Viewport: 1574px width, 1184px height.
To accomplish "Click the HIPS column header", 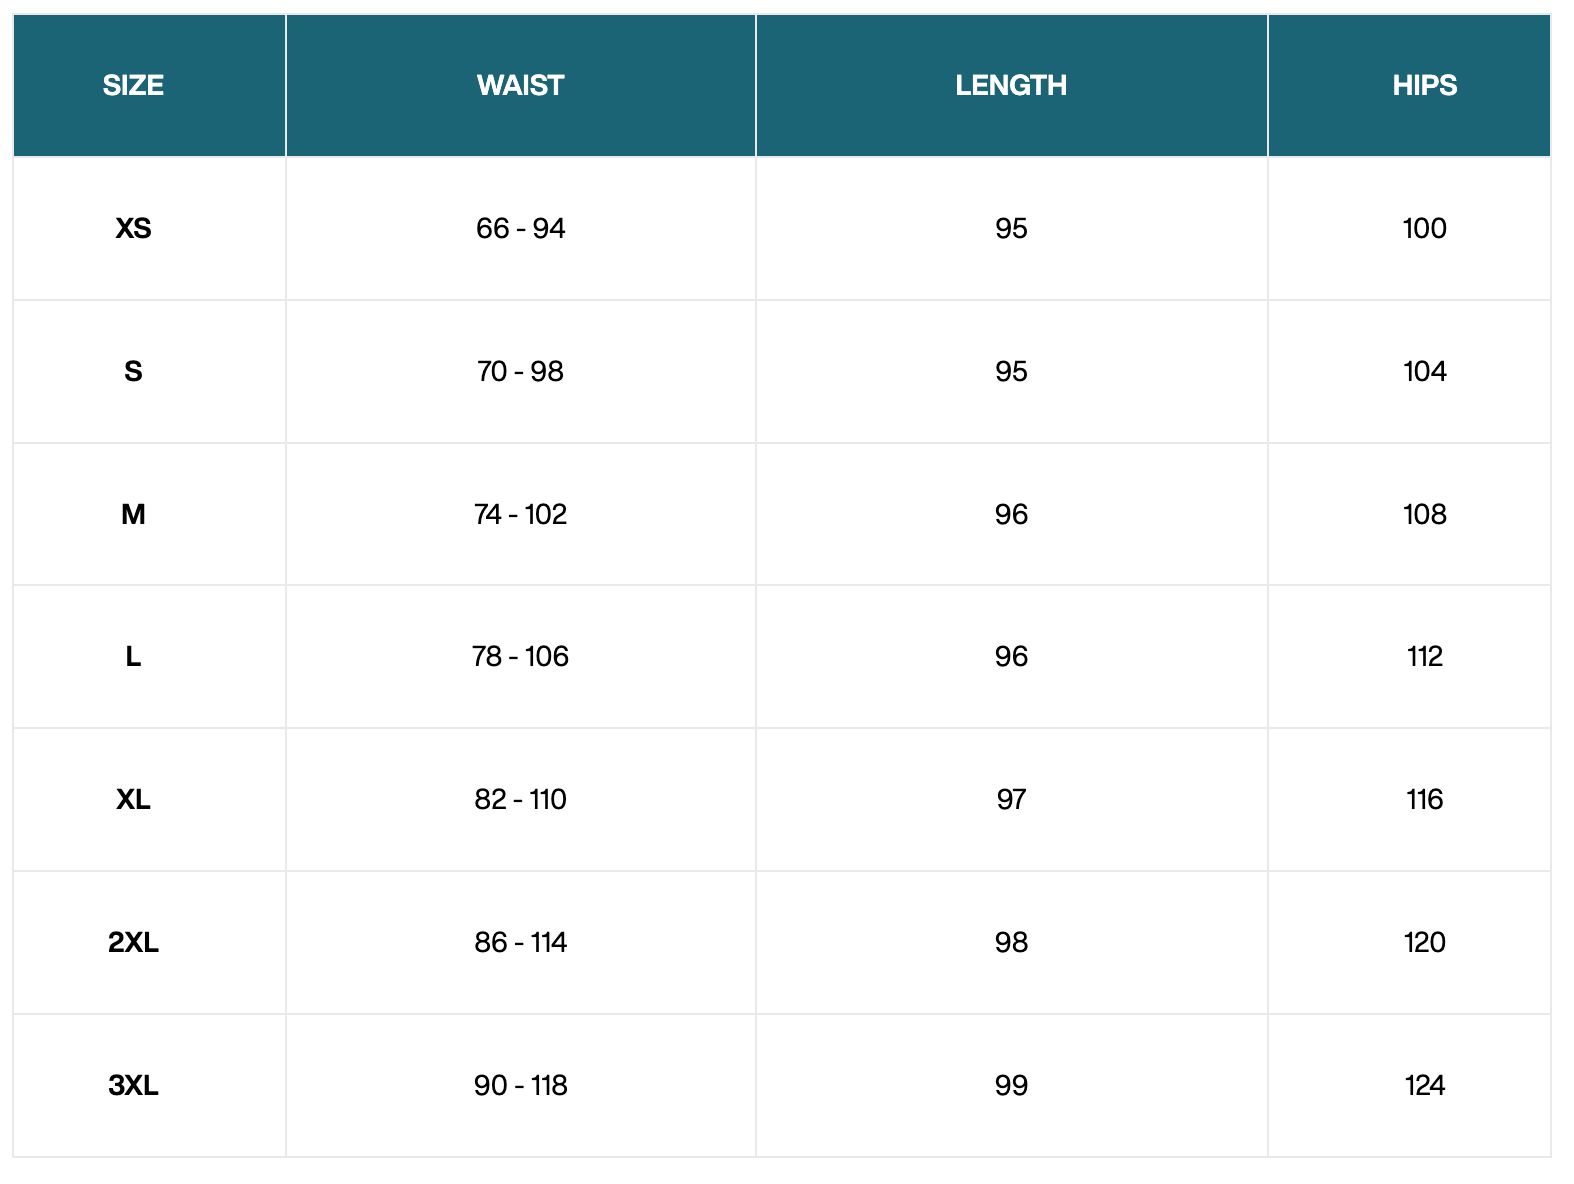I will [1424, 86].
